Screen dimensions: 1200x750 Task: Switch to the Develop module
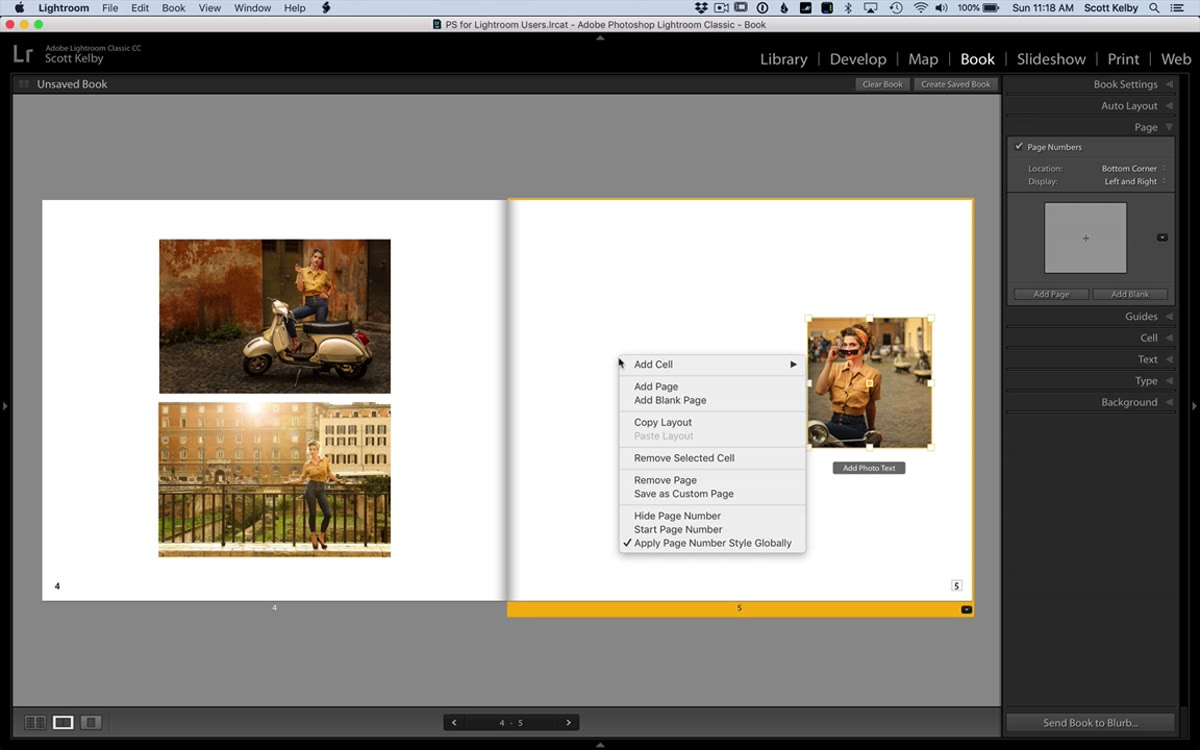(858, 59)
